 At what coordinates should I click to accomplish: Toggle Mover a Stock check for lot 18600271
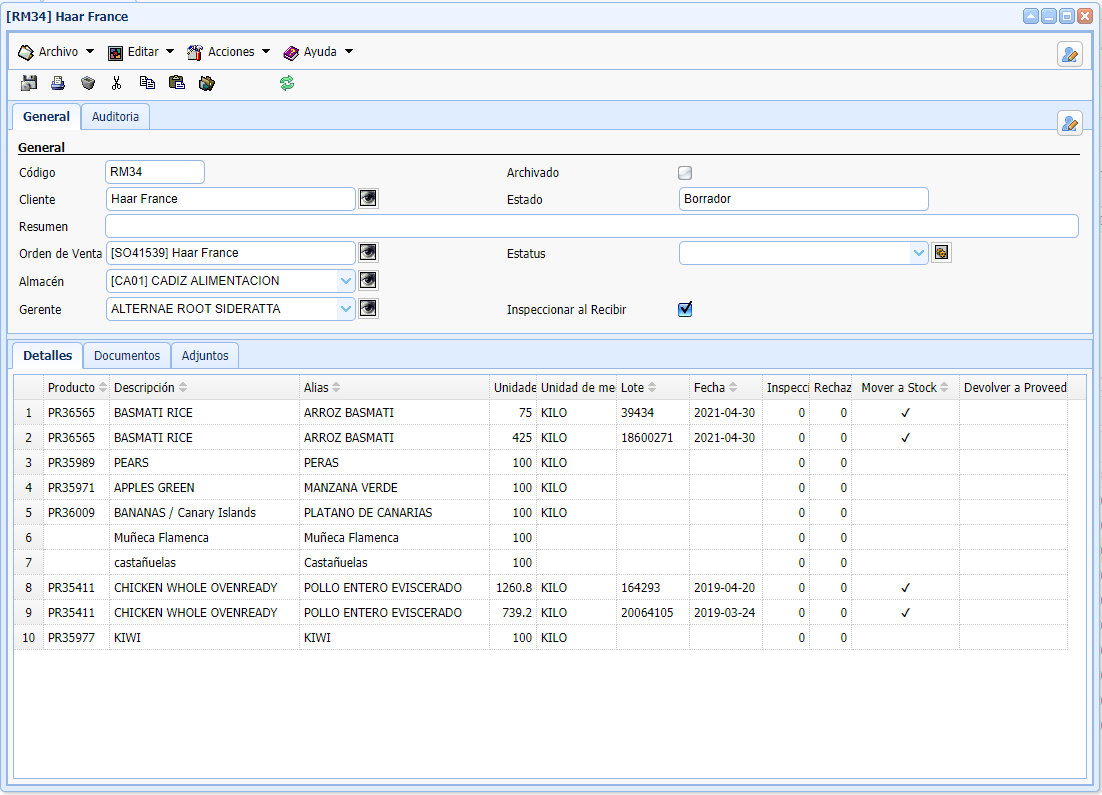coord(905,437)
